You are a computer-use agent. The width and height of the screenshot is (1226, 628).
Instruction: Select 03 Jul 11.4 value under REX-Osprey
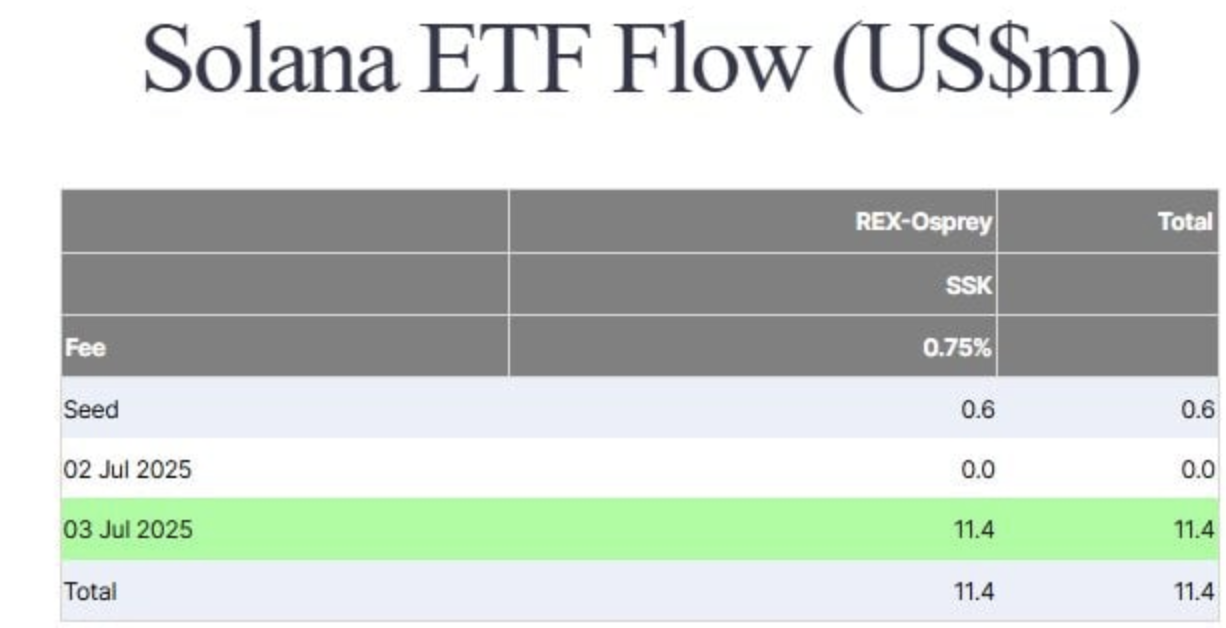(975, 530)
